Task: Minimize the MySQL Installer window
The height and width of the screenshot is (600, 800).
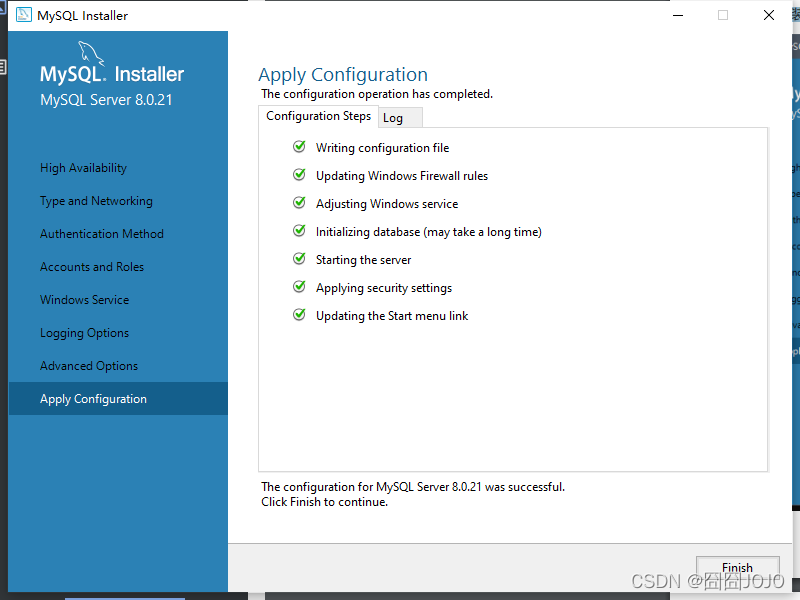Action: click(678, 15)
